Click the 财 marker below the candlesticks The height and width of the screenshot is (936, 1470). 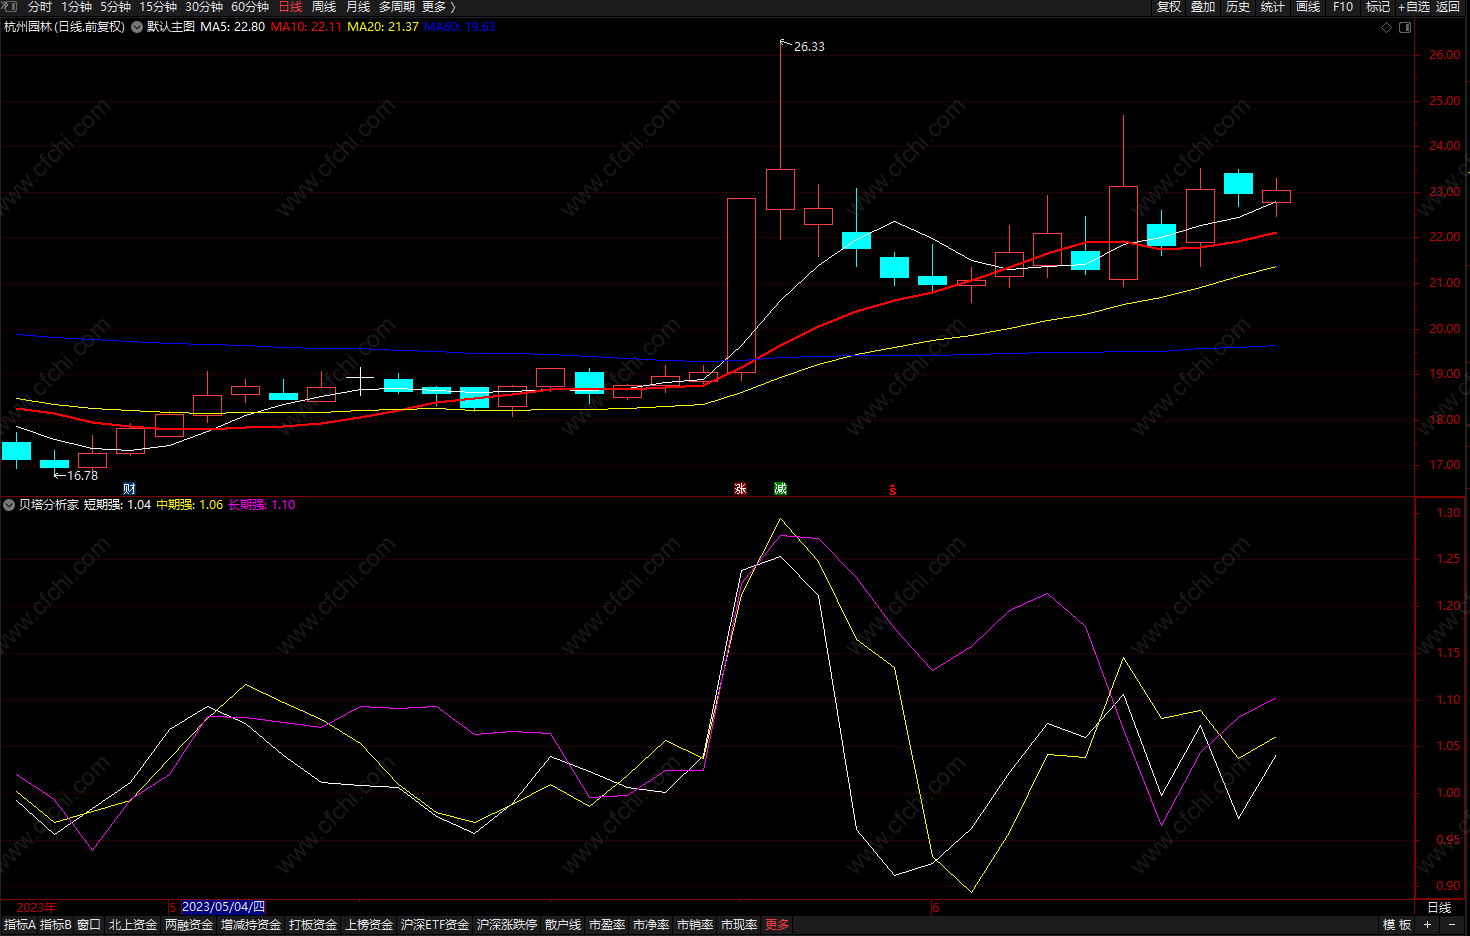129,489
